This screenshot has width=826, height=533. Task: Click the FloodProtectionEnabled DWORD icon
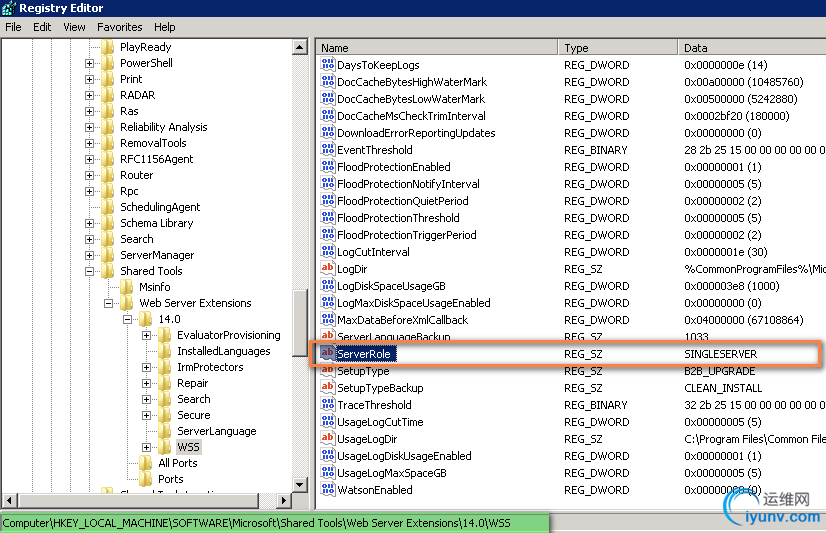pos(328,166)
